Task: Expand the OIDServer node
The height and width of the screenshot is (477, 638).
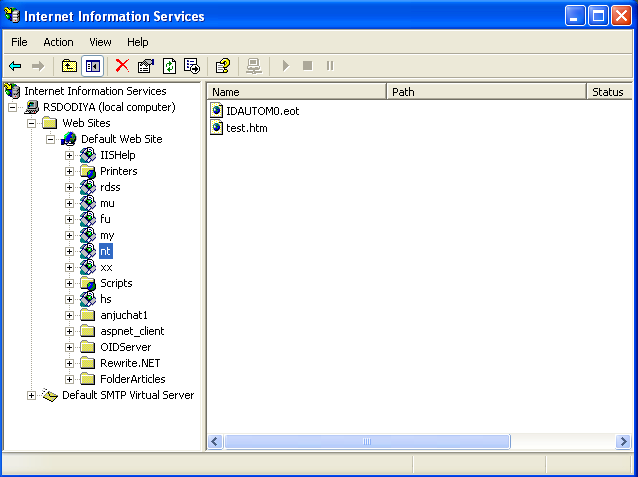Action: (x=69, y=347)
